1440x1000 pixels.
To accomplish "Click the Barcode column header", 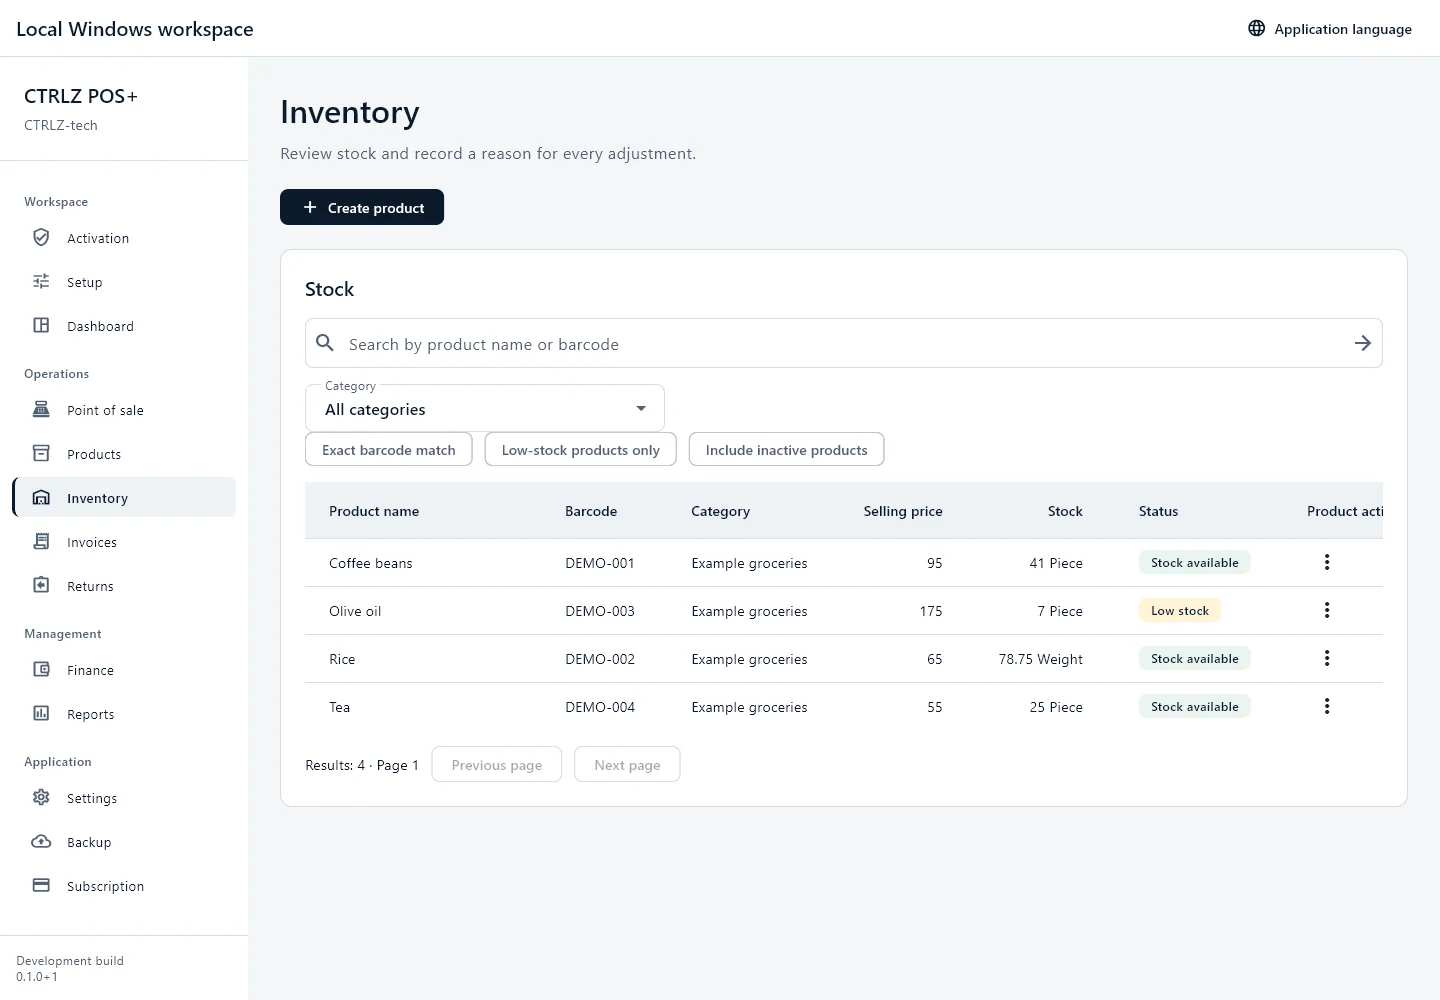I will [591, 511].
